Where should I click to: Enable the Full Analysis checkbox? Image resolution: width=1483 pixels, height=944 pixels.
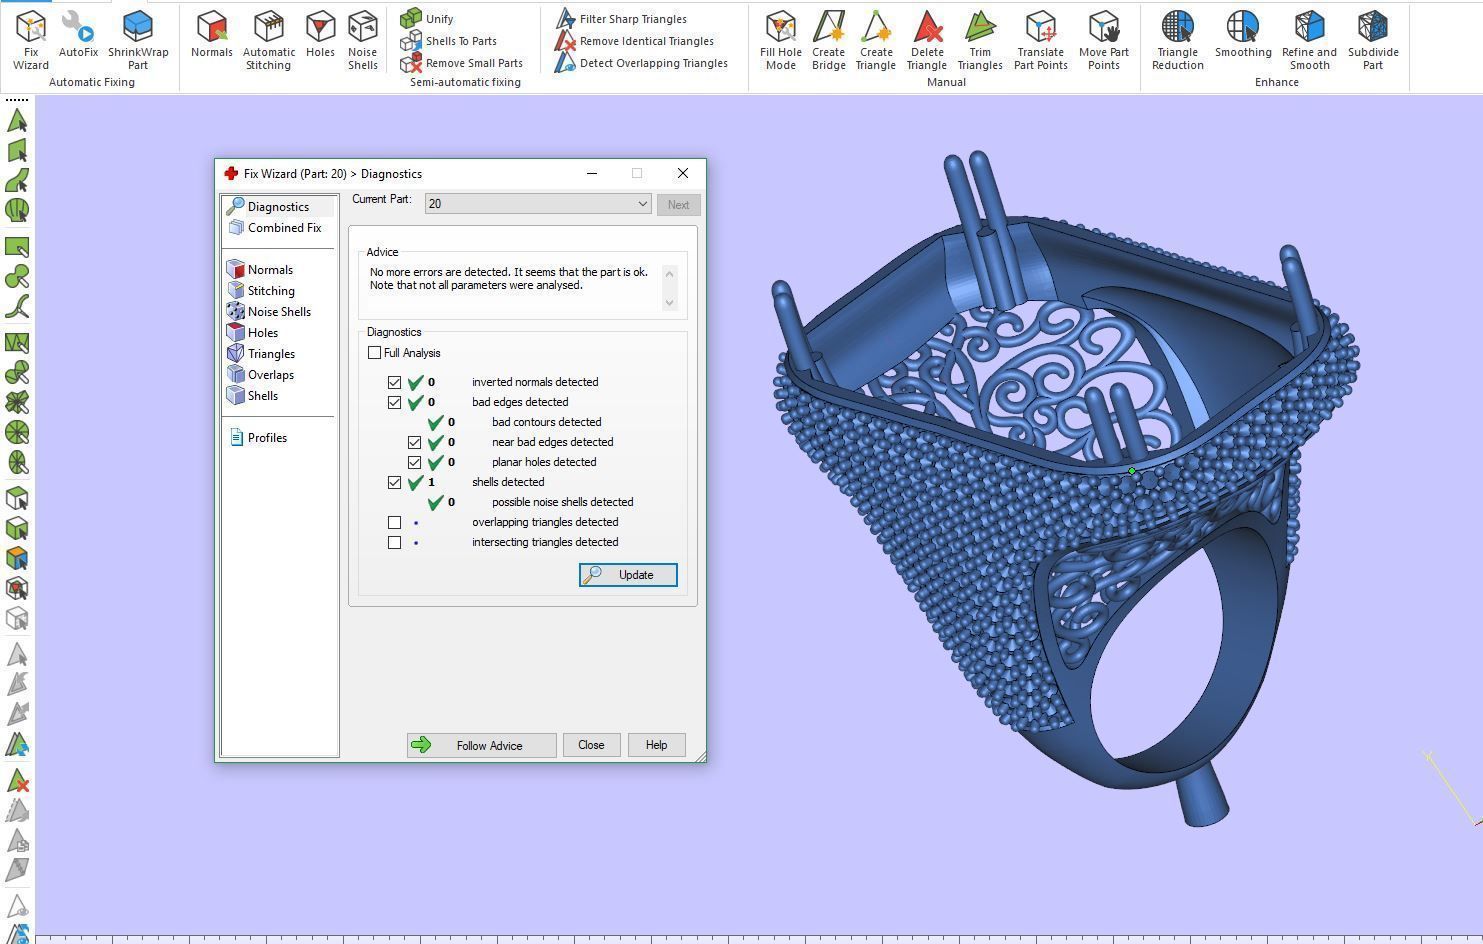pos(375,353)
